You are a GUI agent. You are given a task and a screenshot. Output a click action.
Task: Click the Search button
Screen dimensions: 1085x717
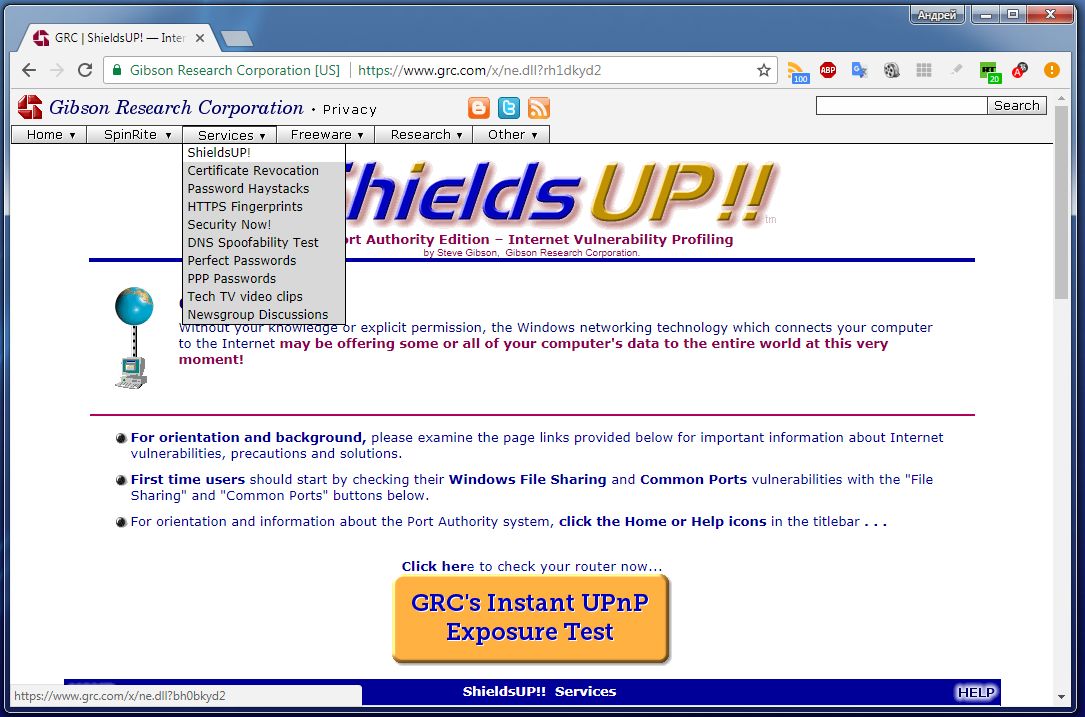1016,106
